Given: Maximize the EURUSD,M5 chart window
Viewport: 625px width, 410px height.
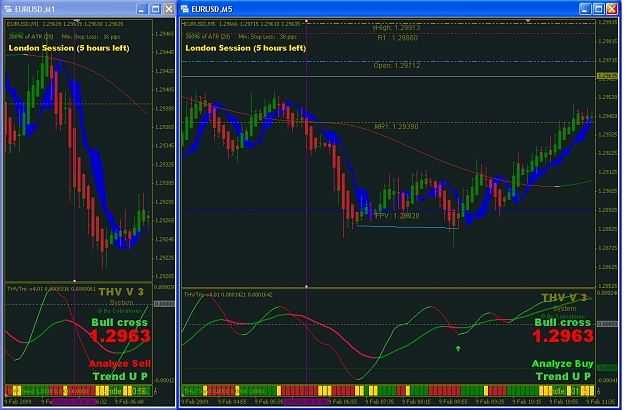Looking at the screenshot, I should (599, 9).
